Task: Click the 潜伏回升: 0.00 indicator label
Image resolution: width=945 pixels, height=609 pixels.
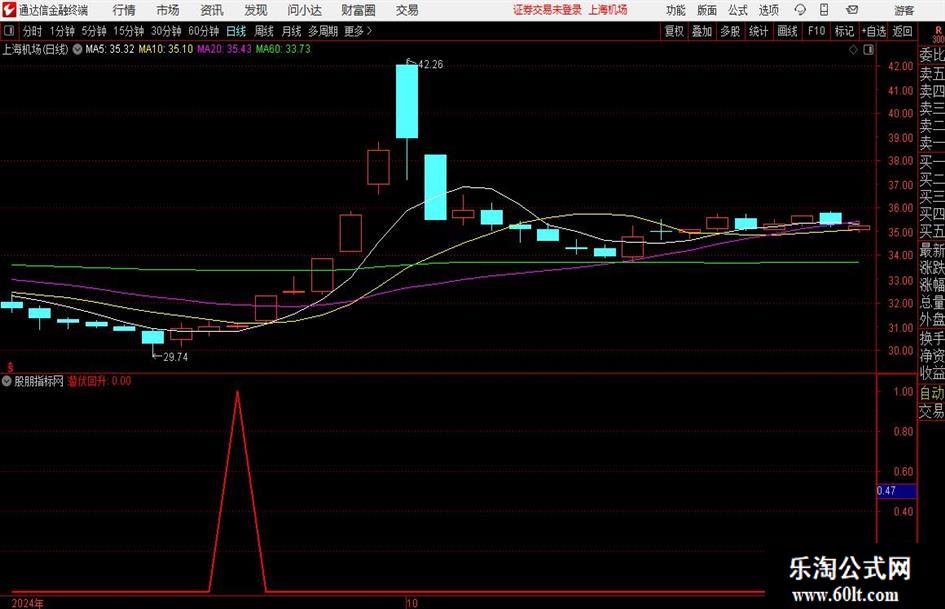Action: [x=99, y=381]
